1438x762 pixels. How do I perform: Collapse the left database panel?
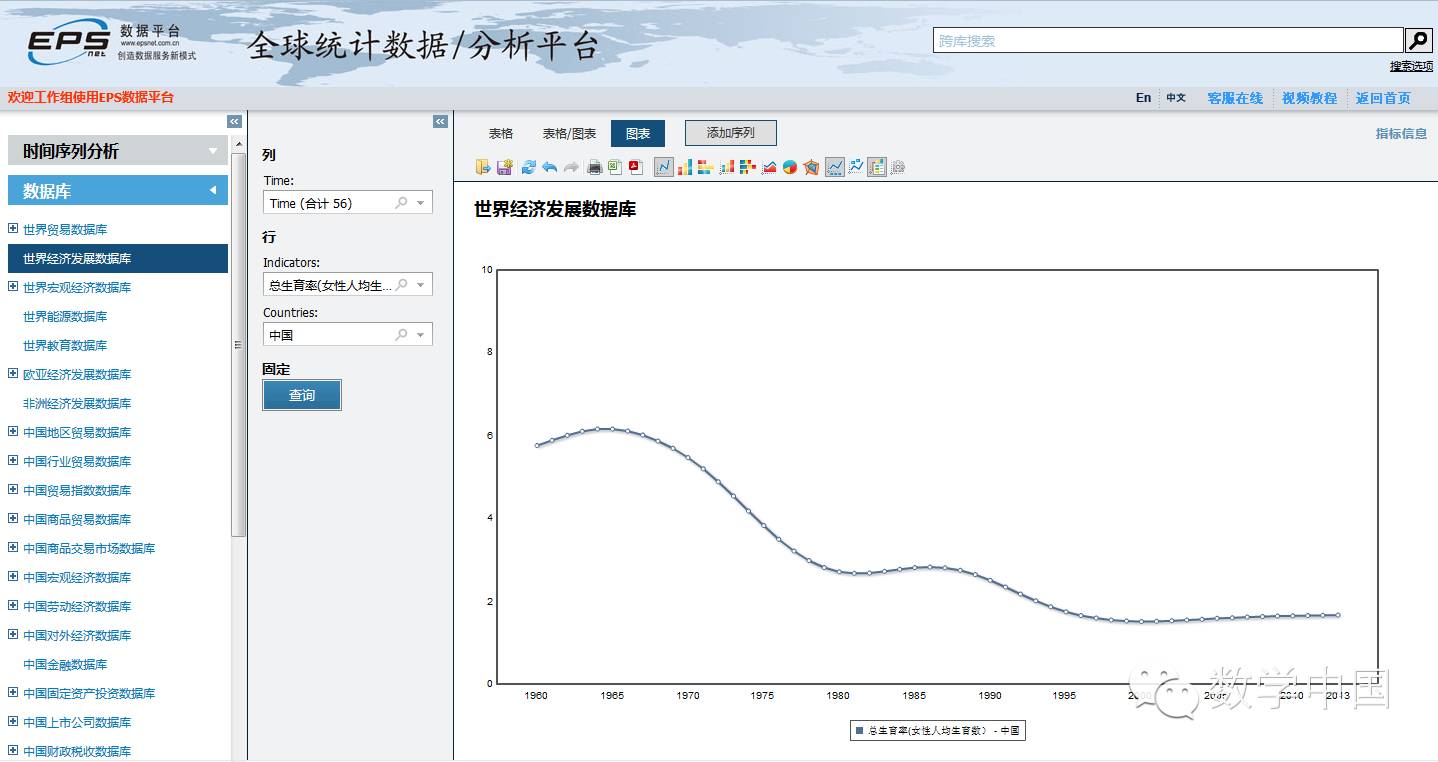234,121
